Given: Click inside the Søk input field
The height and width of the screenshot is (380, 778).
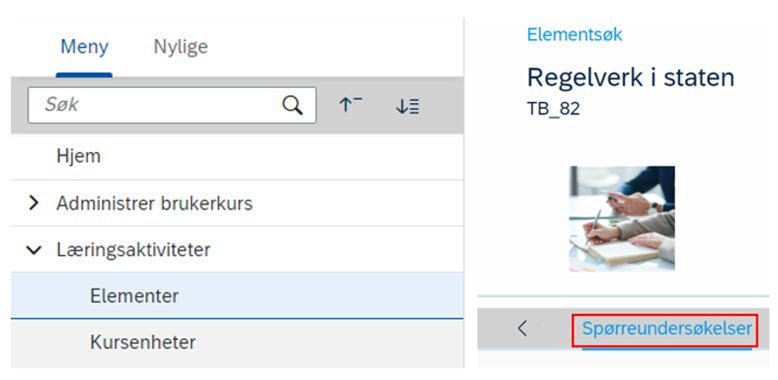Looking at the screenshot, I should (155, 105).
